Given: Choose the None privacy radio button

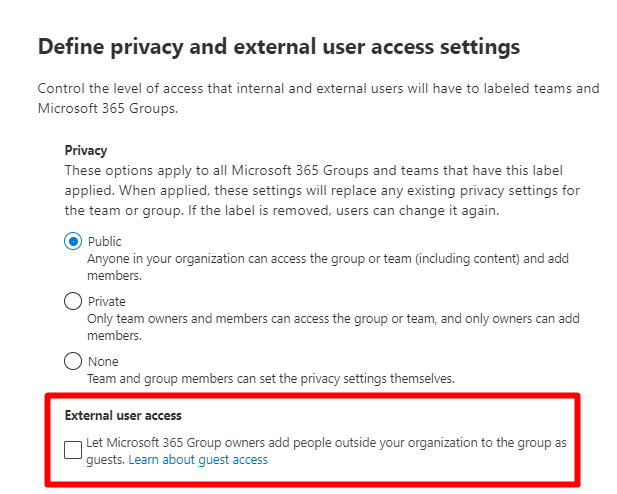Looking at the screenshot, I should (73, 361).
